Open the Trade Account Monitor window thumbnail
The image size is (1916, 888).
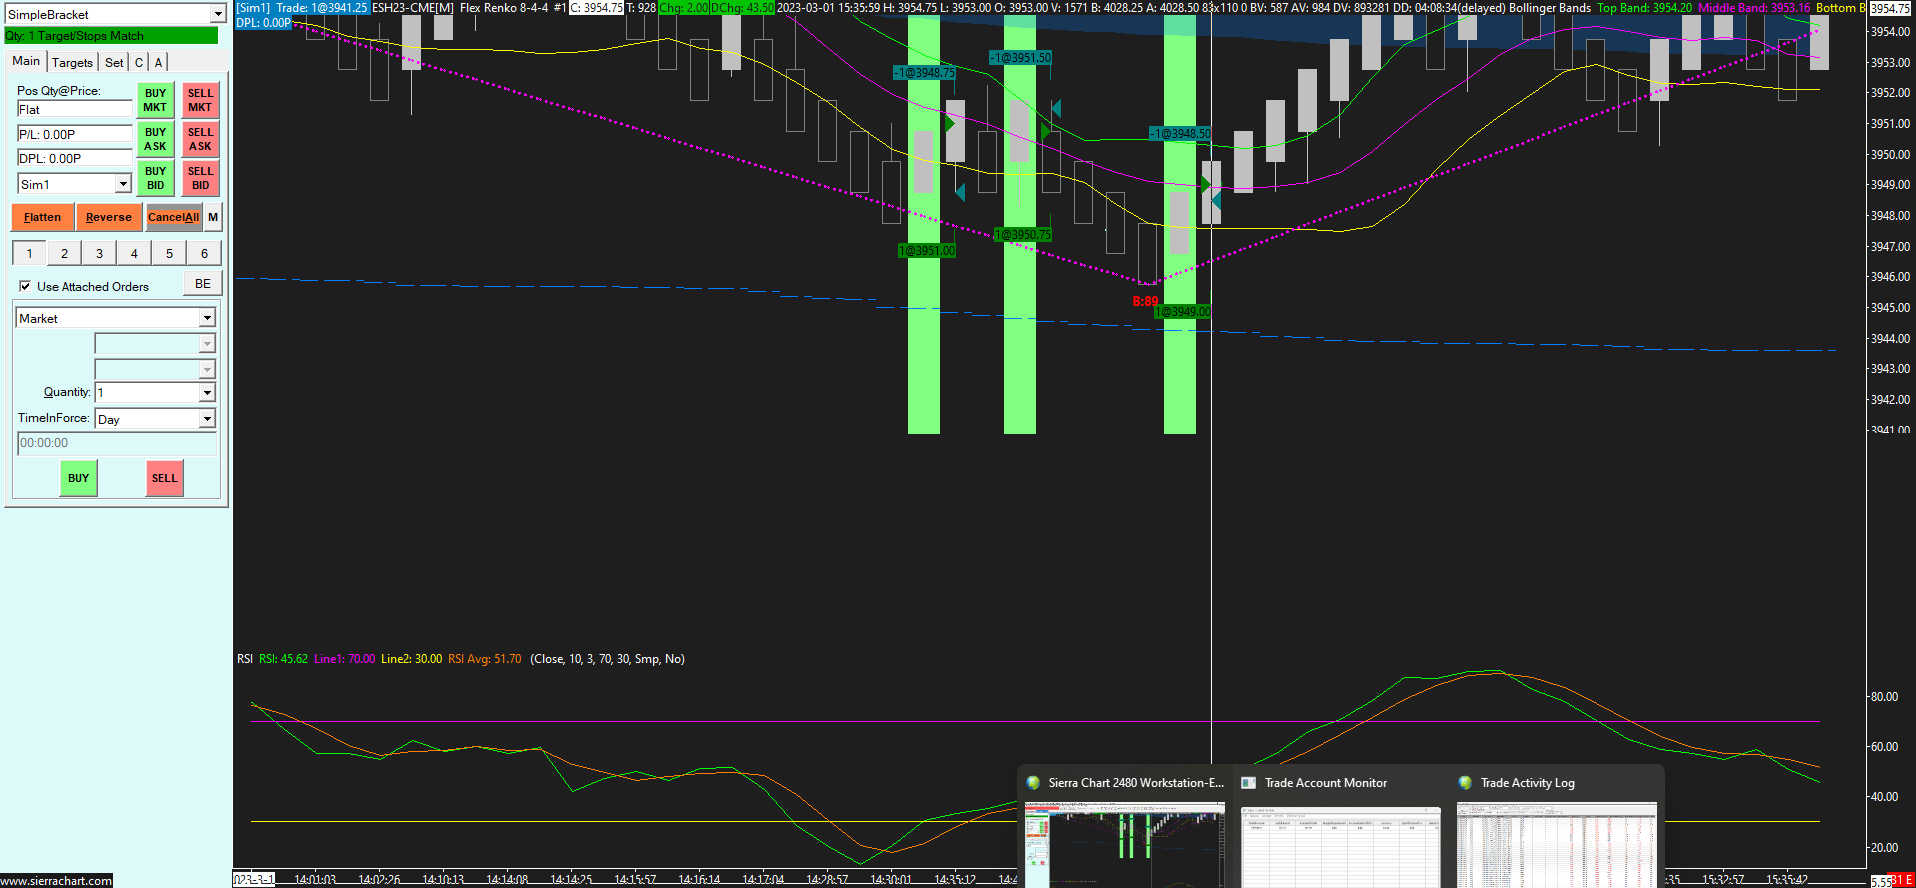1341,846
